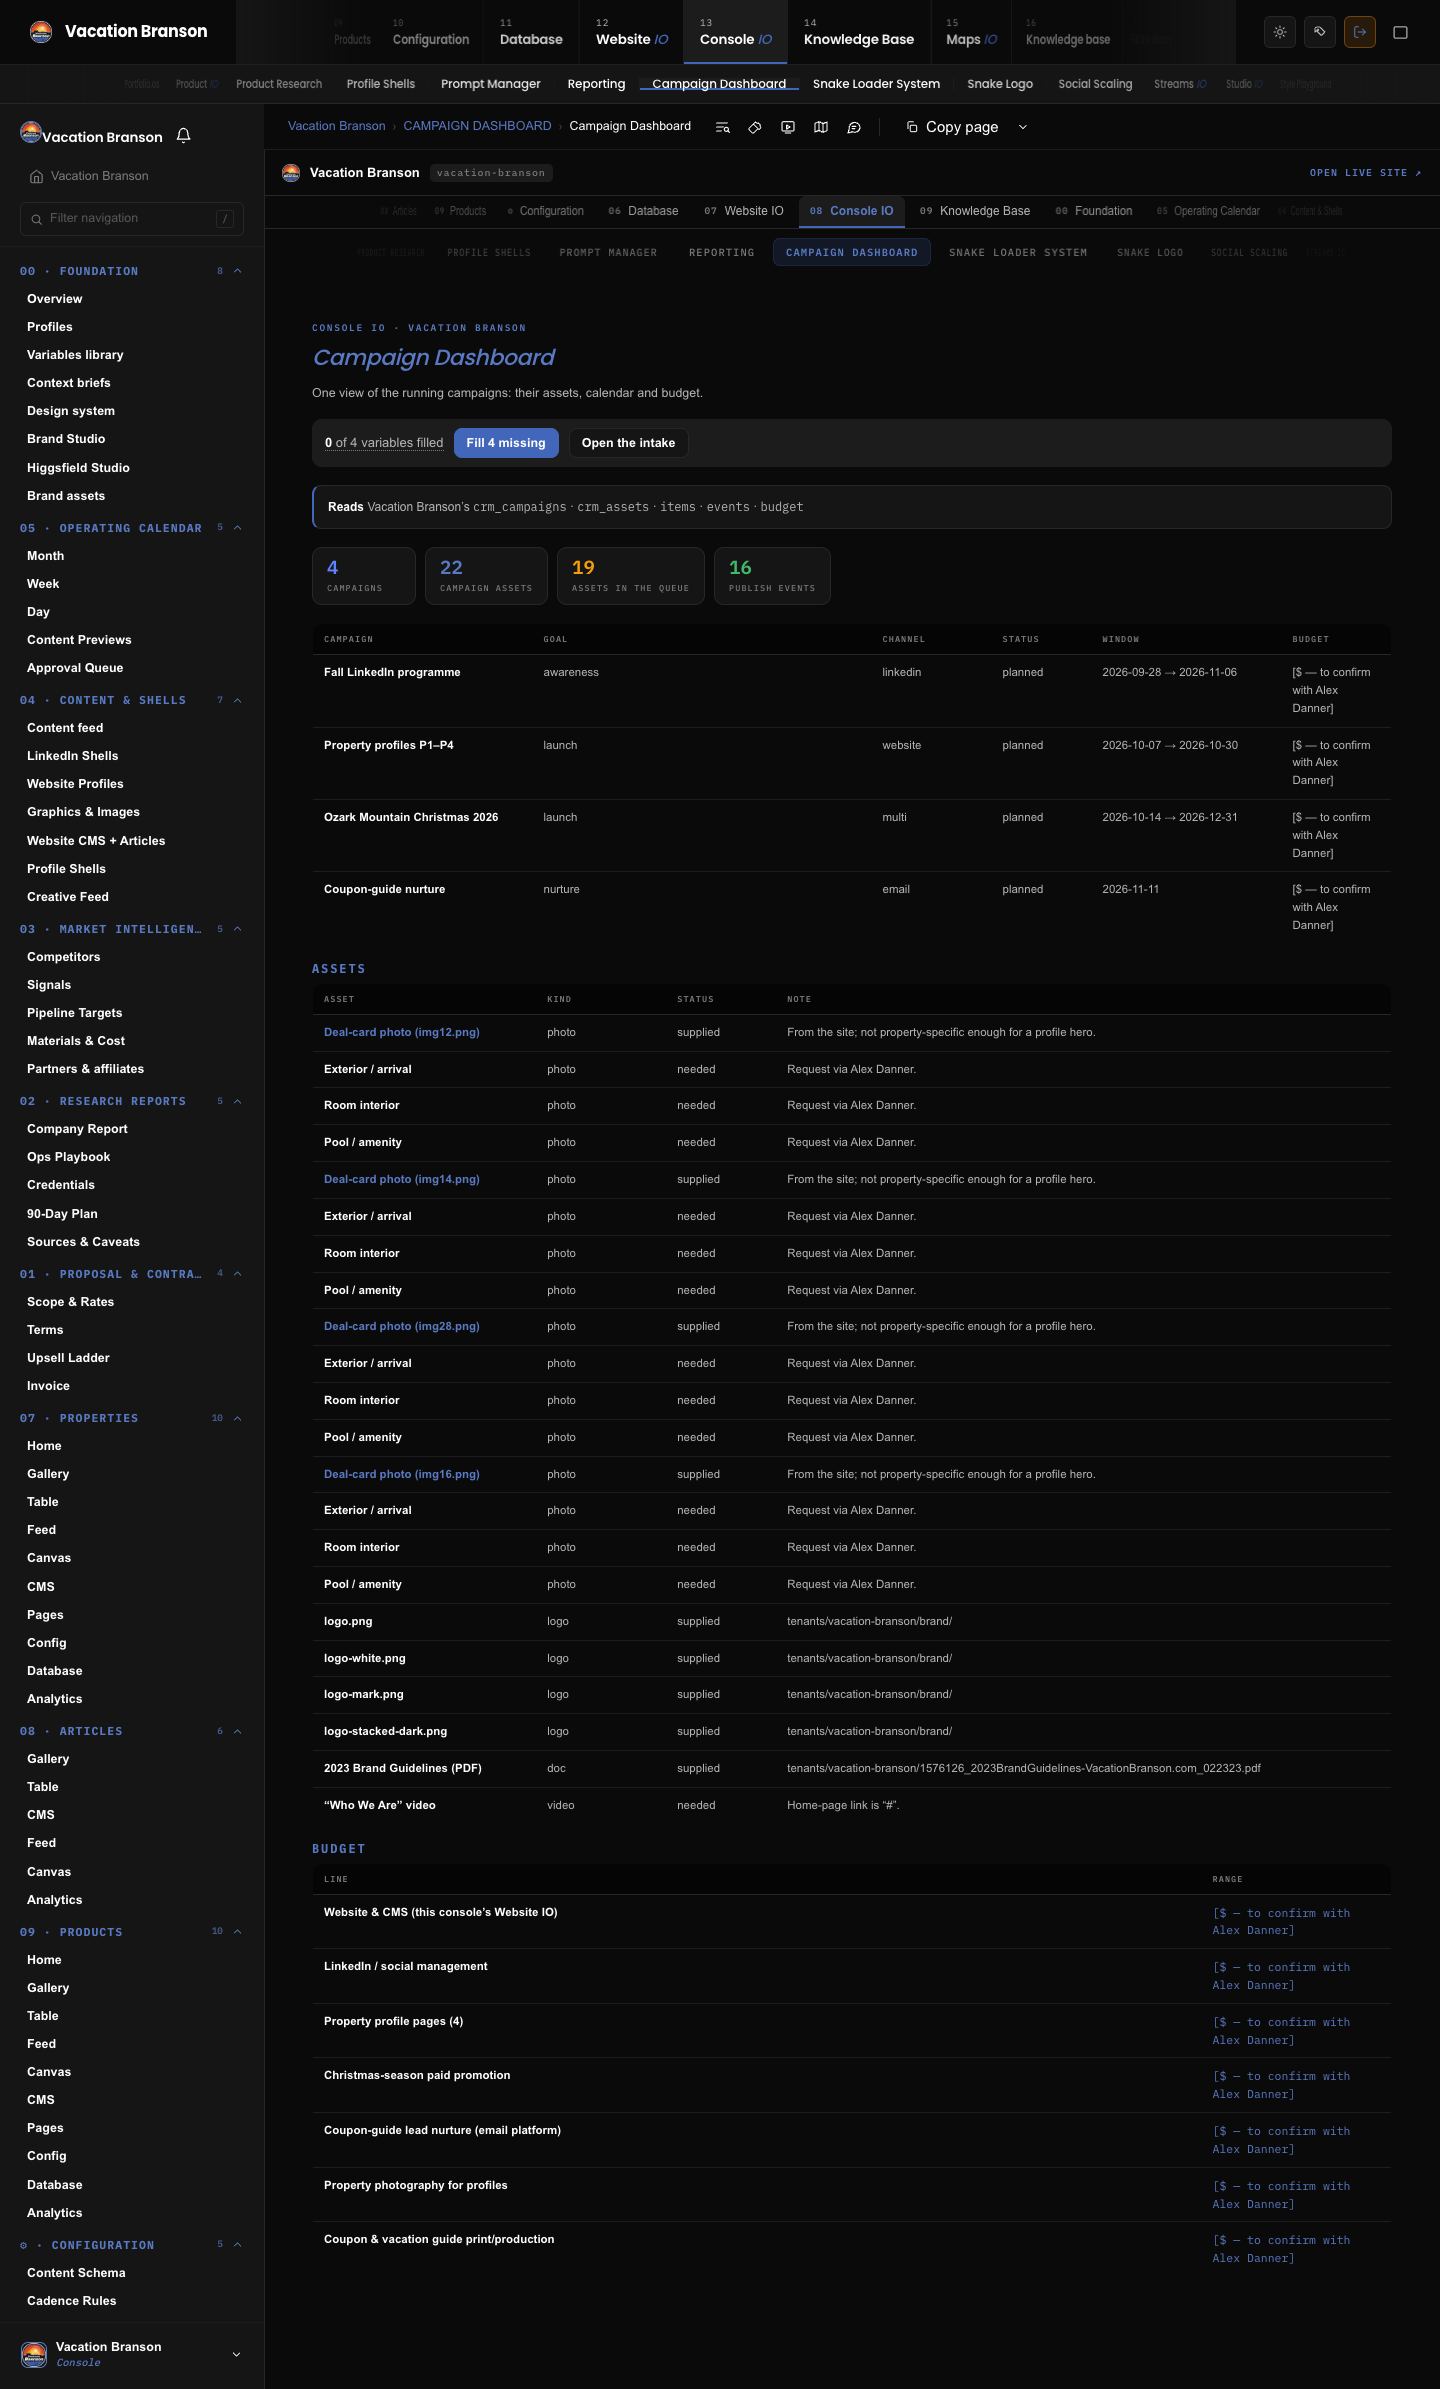Open the live site link
This screenshot has height=2389, width=1440.
(x=1365, y=173)
